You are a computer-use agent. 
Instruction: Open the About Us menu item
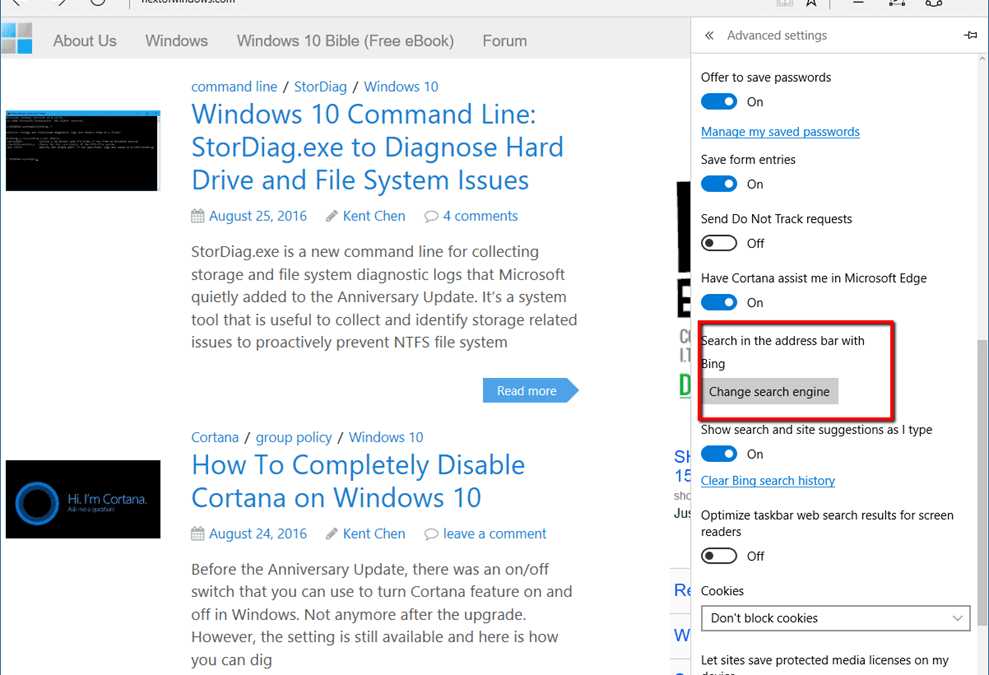coord(85,41)
